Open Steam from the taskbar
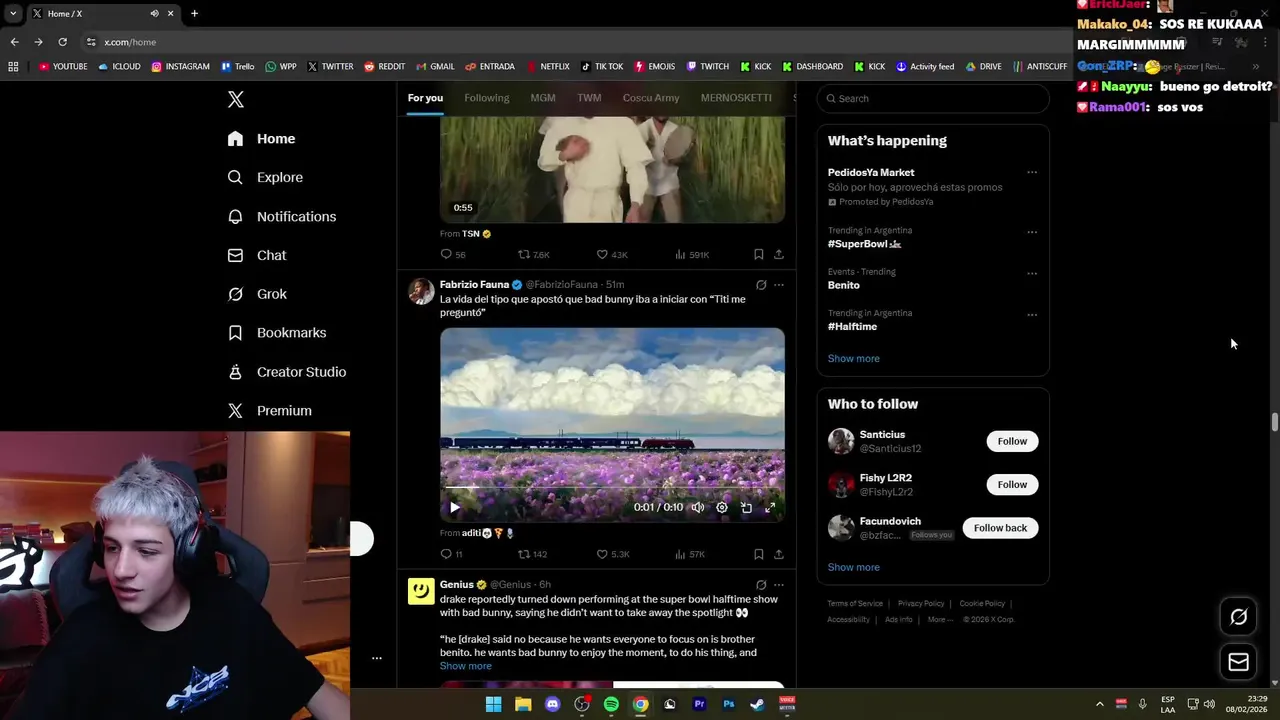This screenshot has height=720, width=1280. click(x=758, y=704)
